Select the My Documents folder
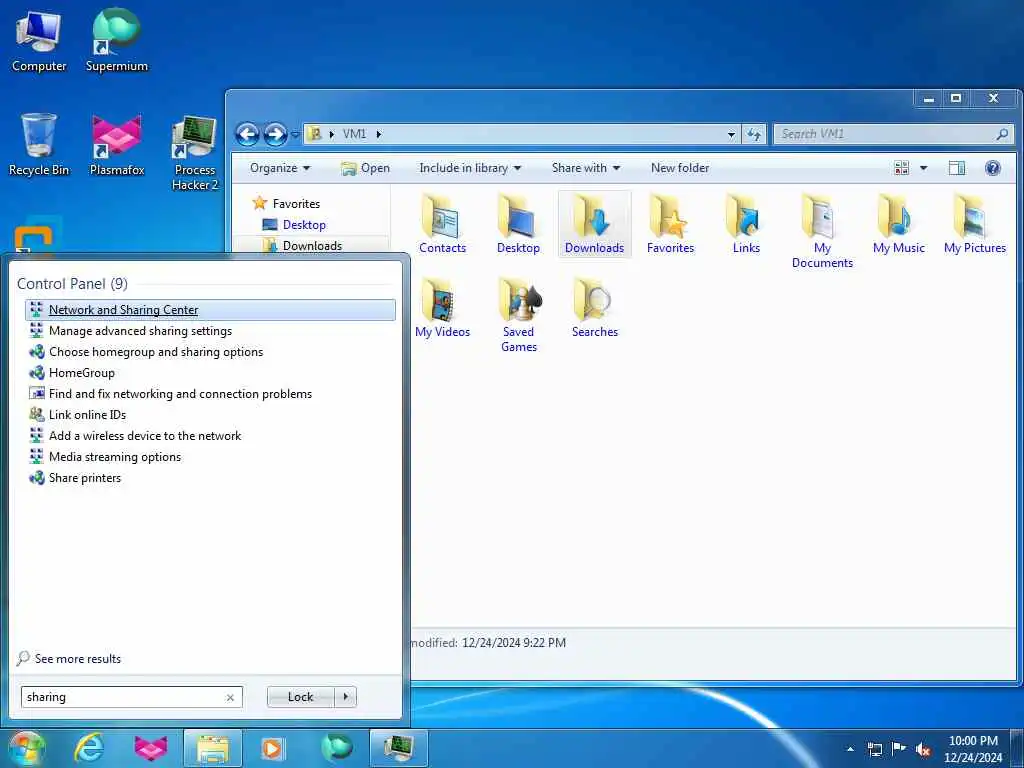 click(x=822, y=231)
